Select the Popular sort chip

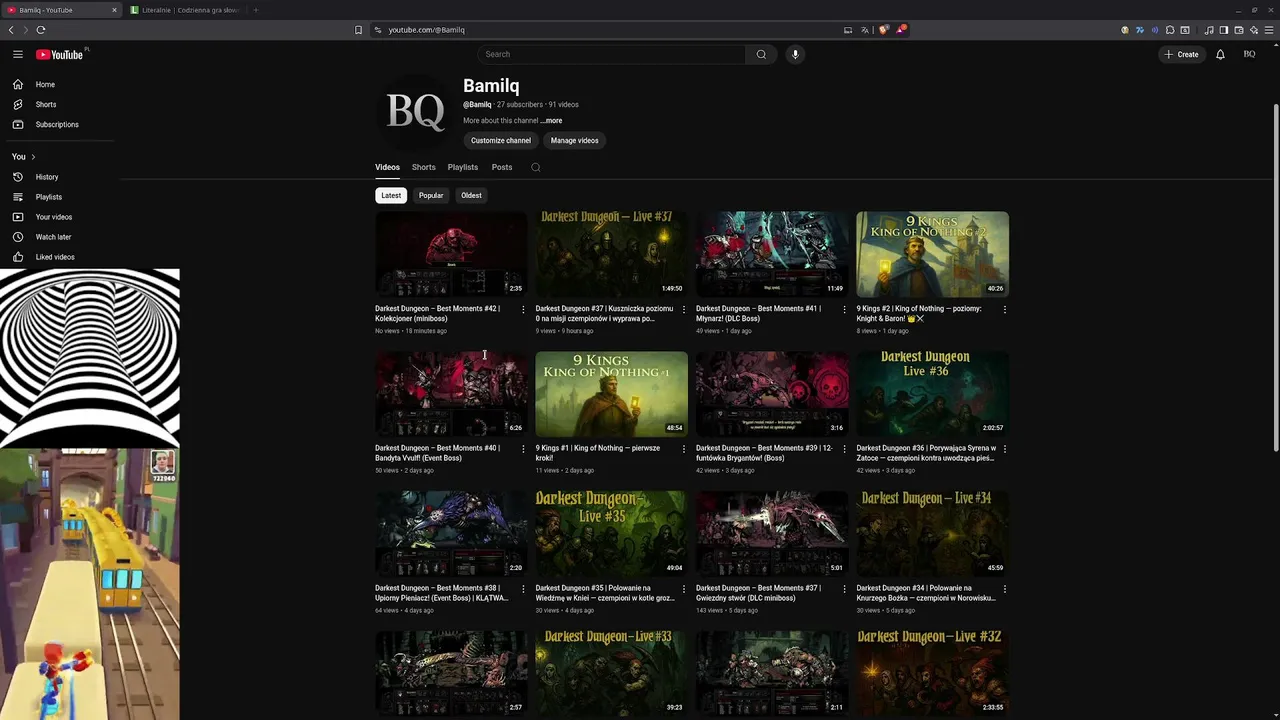click(x=431, y=195)
